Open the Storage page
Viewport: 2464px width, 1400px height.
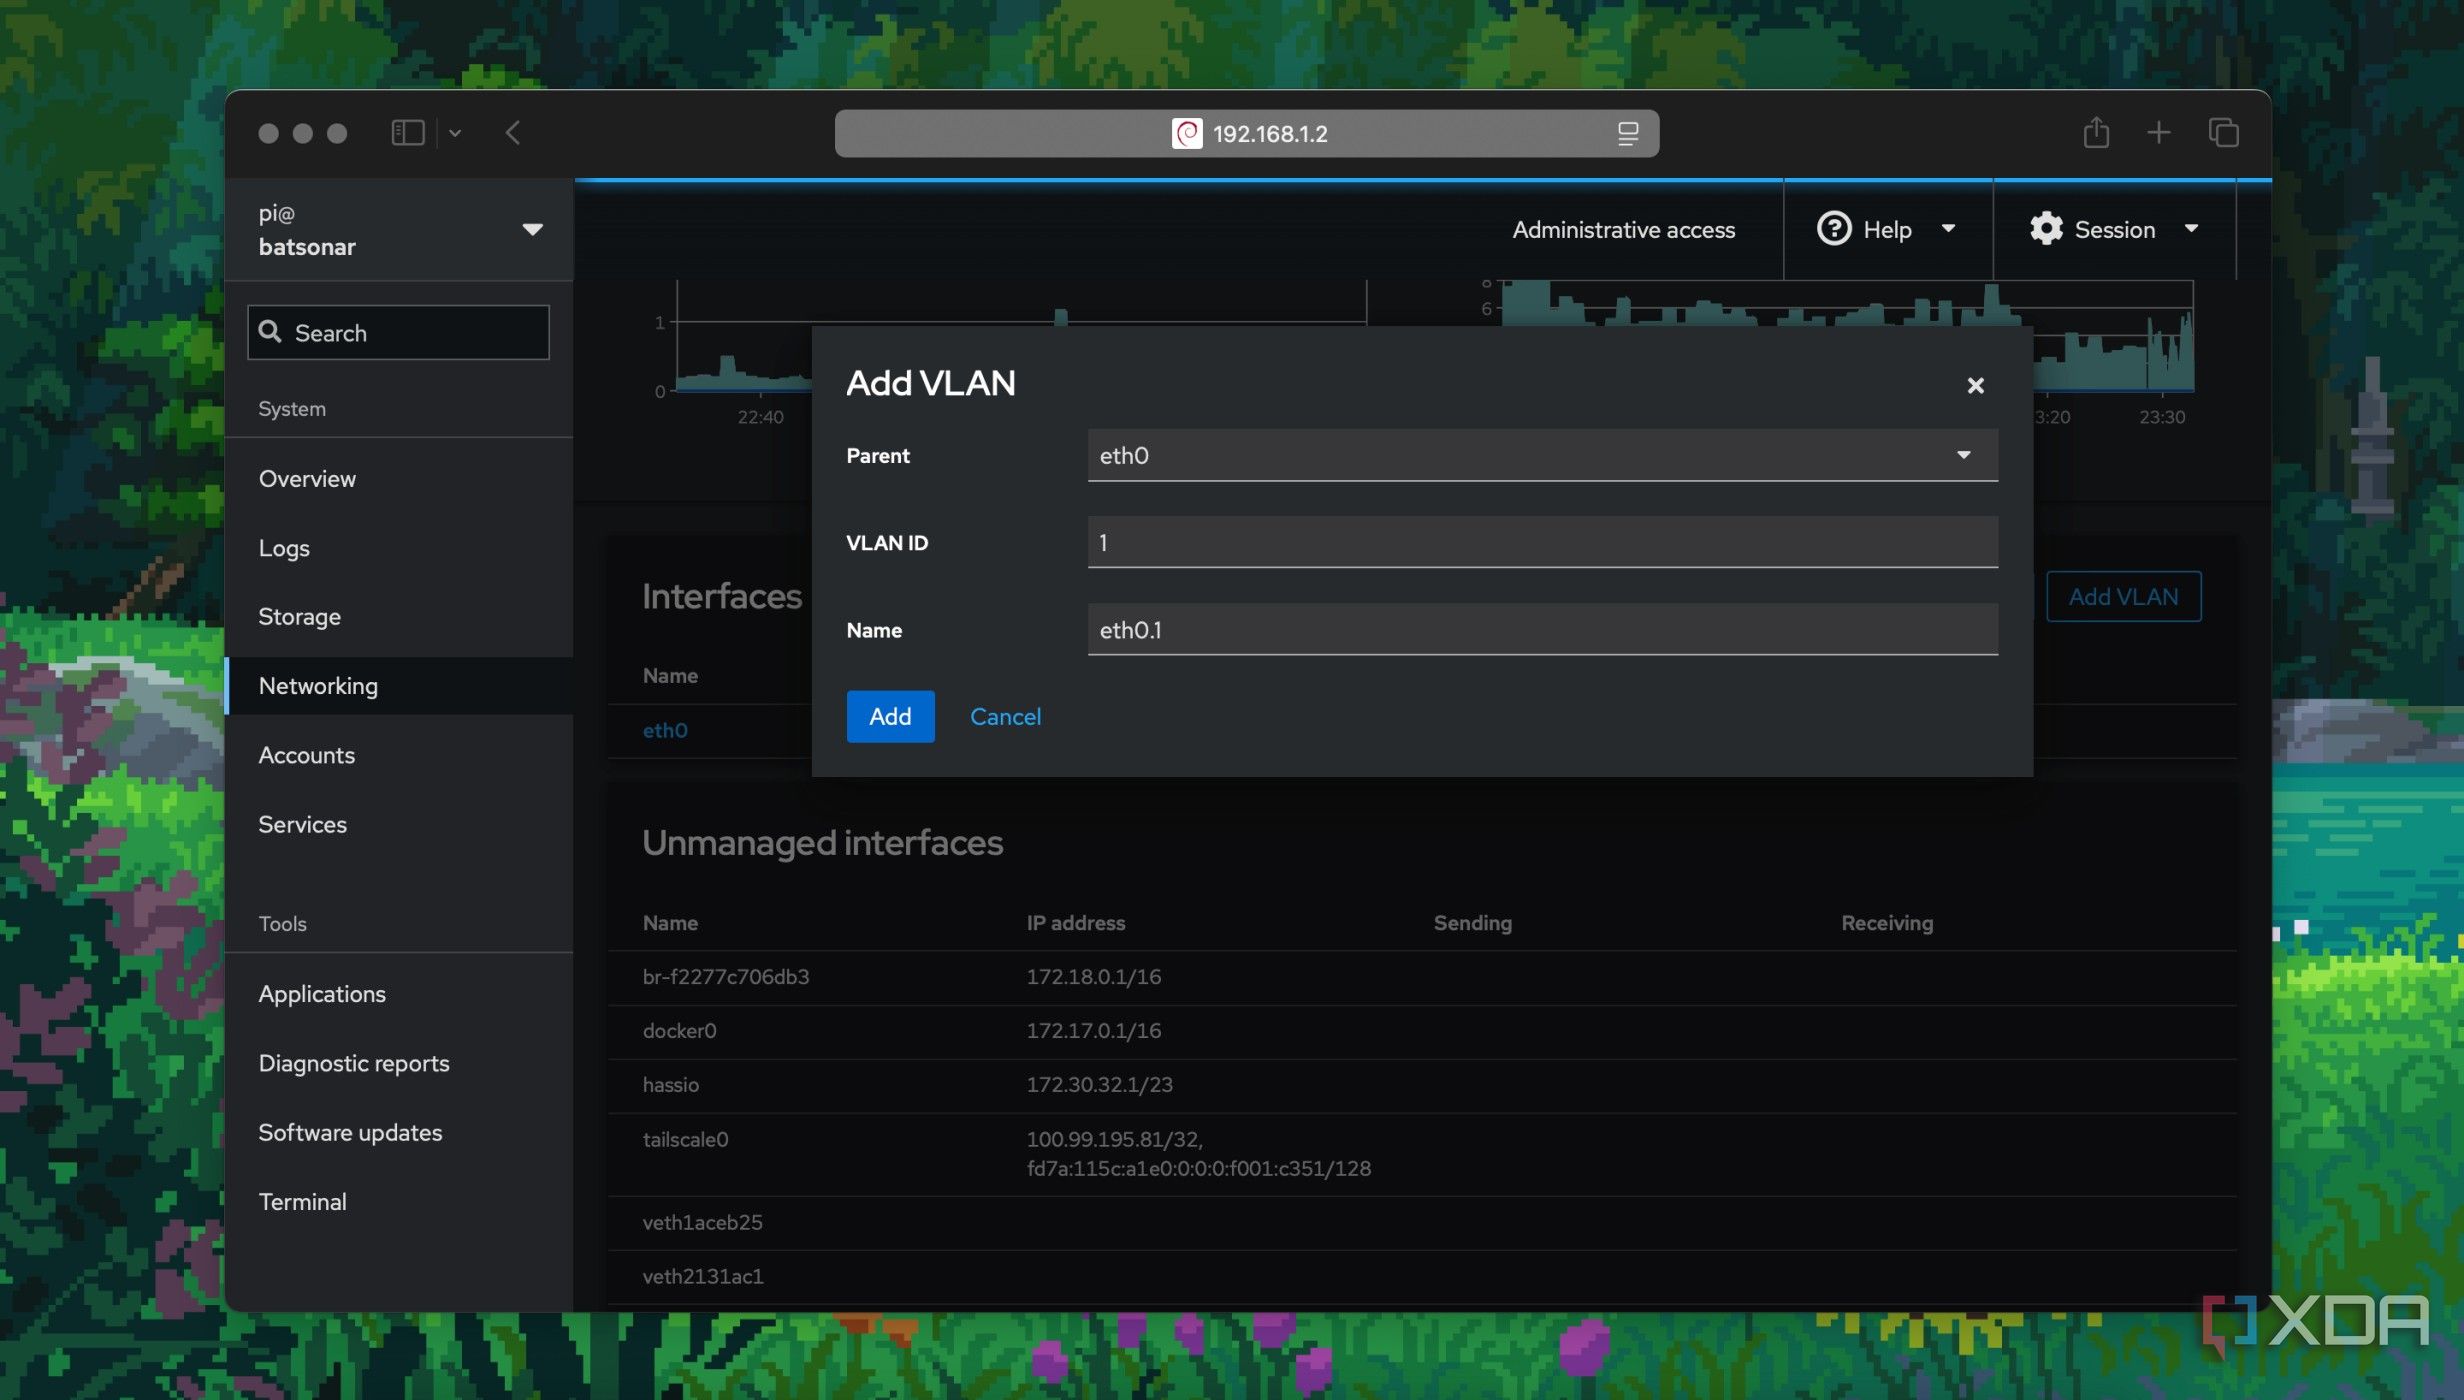(x=299, y=616)
